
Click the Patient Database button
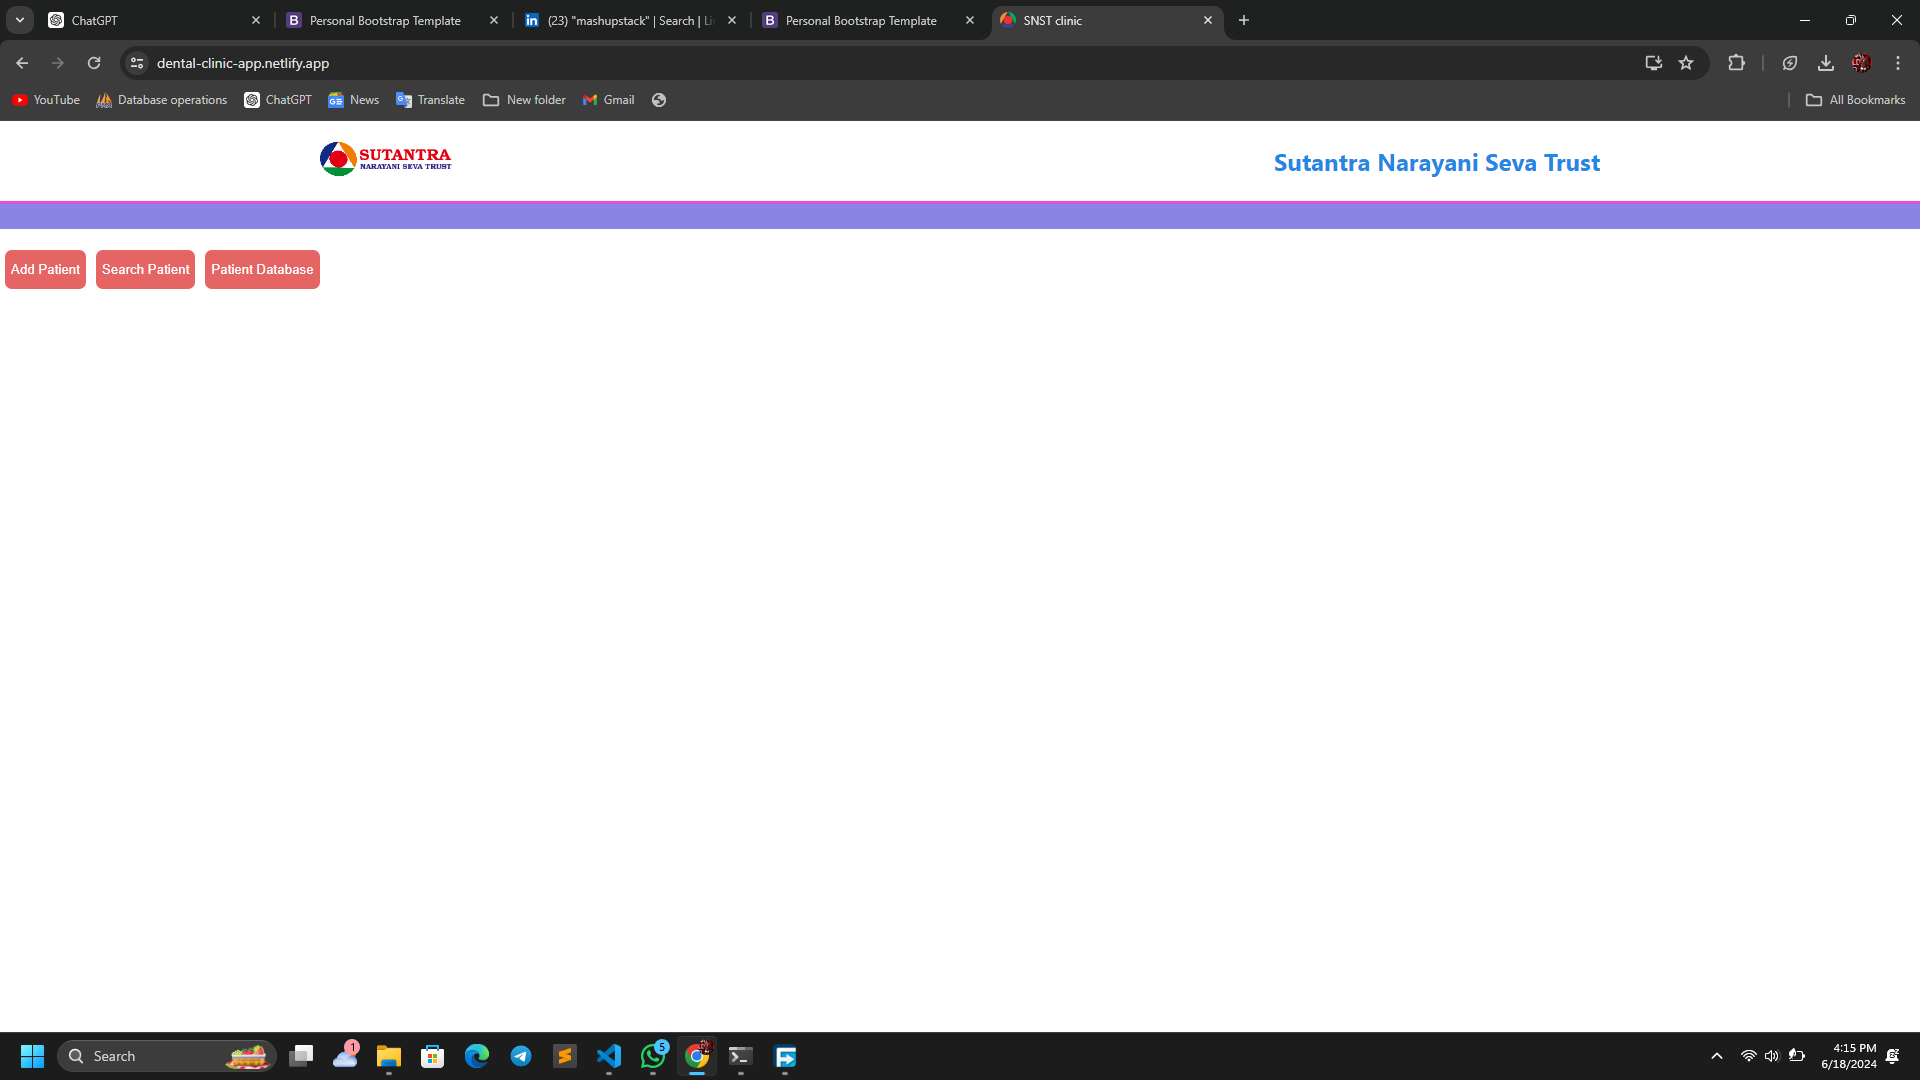[262, 269]
